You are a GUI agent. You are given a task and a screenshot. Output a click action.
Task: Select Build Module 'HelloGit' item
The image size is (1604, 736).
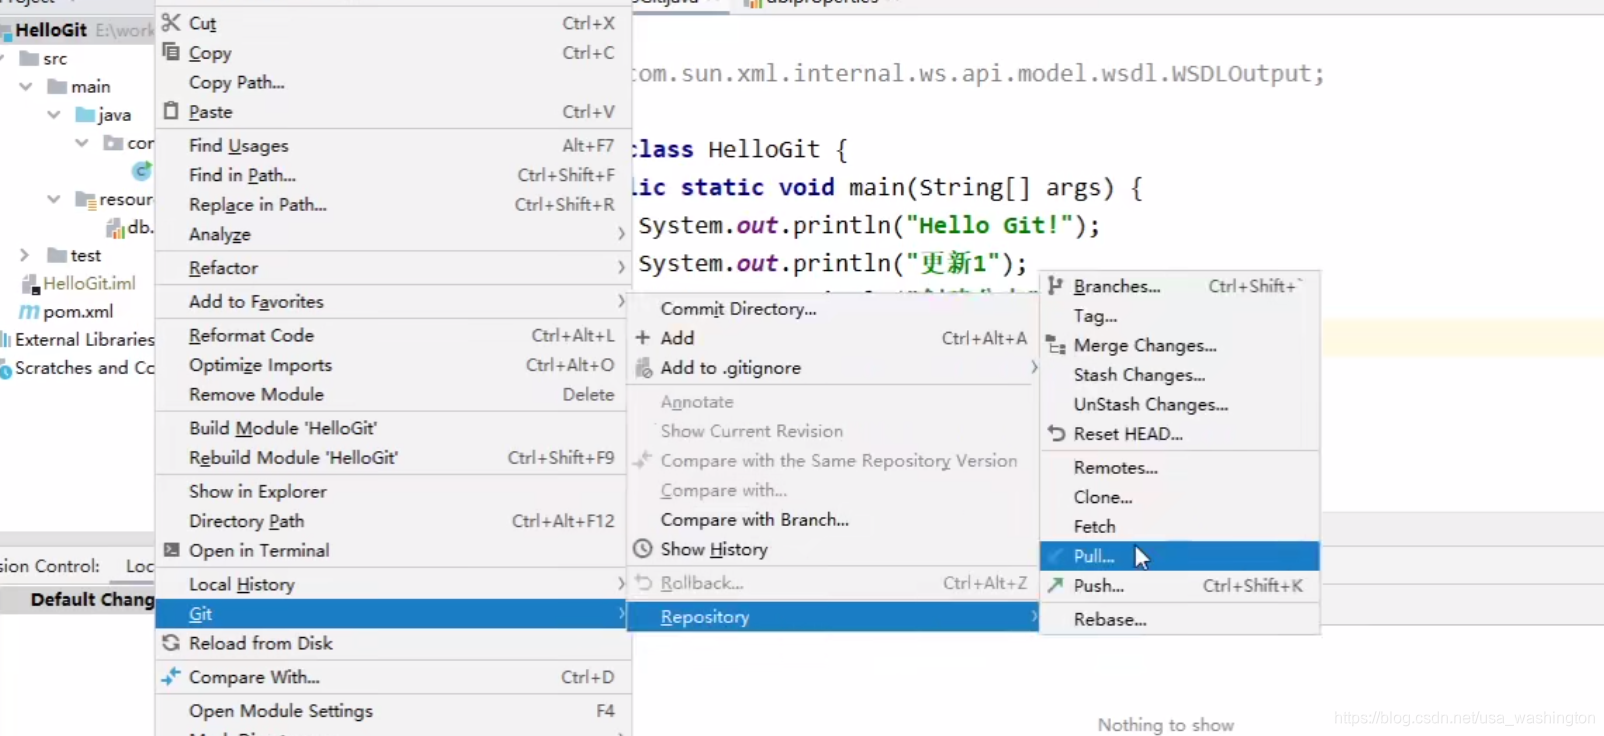(393, 428)
